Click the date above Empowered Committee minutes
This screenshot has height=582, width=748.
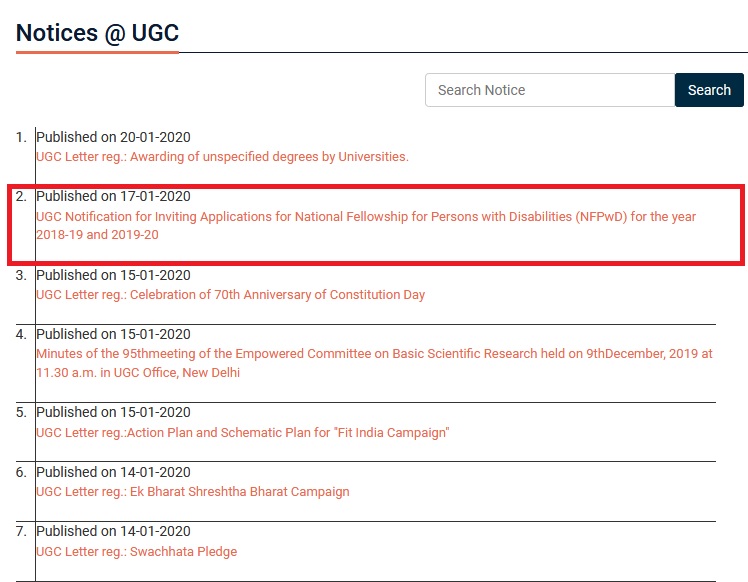pos(114,334)
